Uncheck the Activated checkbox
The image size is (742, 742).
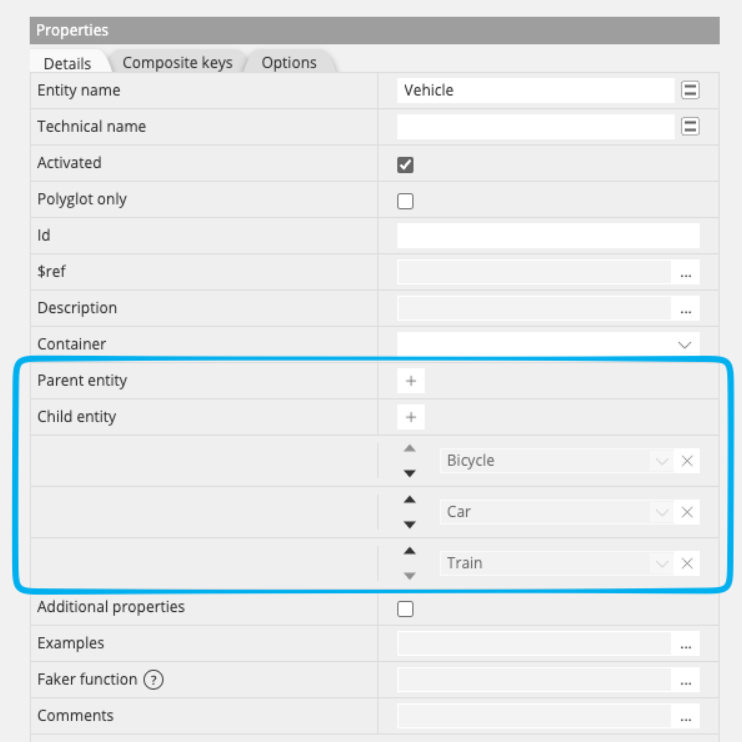click(405, 165)
